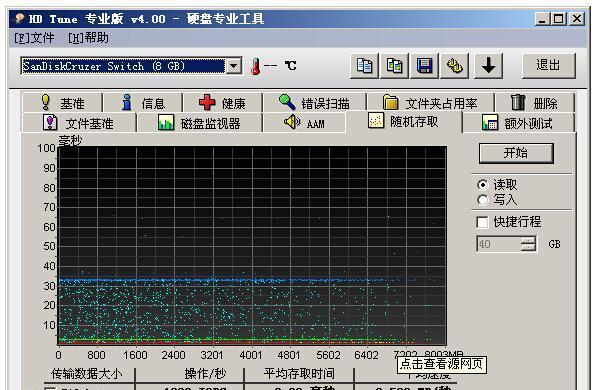Click the HD Tune title bar app icon
Screen dimensions: 598x390
[x=19, y=18]
